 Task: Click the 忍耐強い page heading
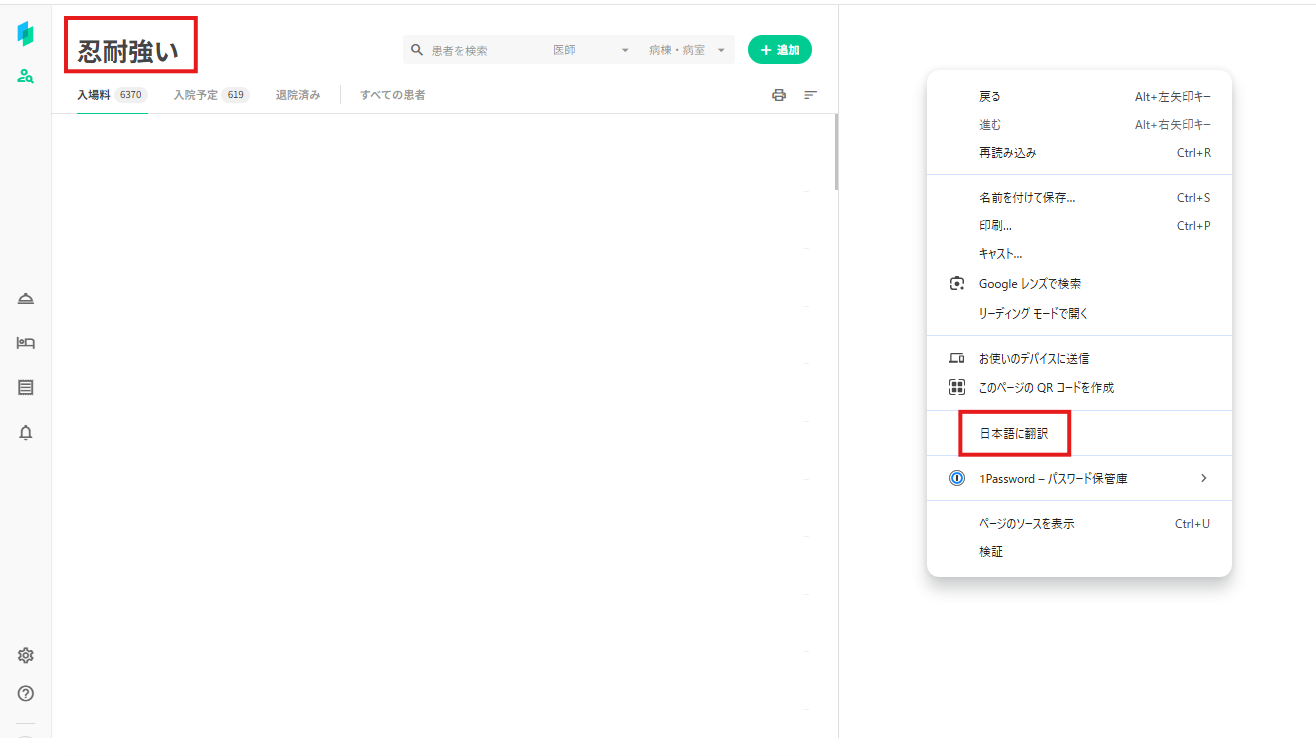click(129, 52)
